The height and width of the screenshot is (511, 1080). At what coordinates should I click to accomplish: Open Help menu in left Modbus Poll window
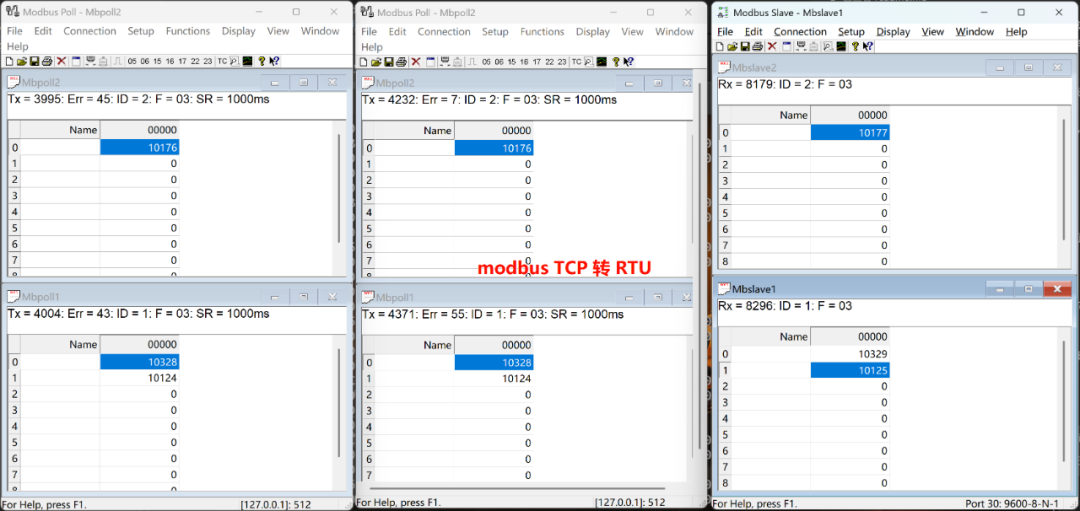(17, 47)
